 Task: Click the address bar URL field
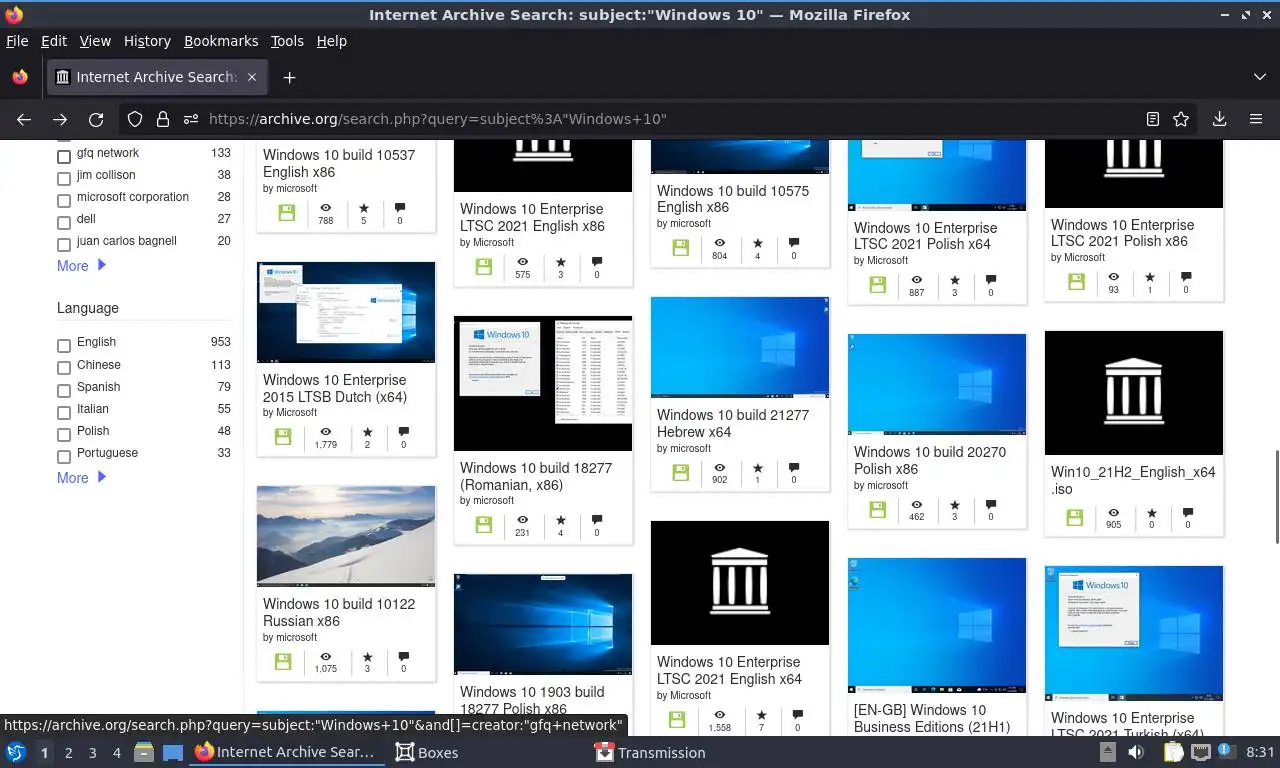pos(670,119)
